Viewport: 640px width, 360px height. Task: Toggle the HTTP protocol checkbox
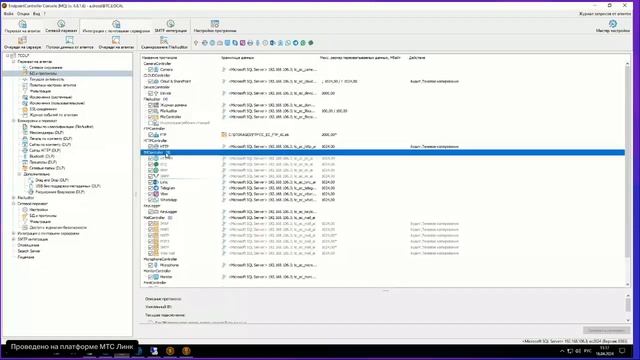click(150, 146)
